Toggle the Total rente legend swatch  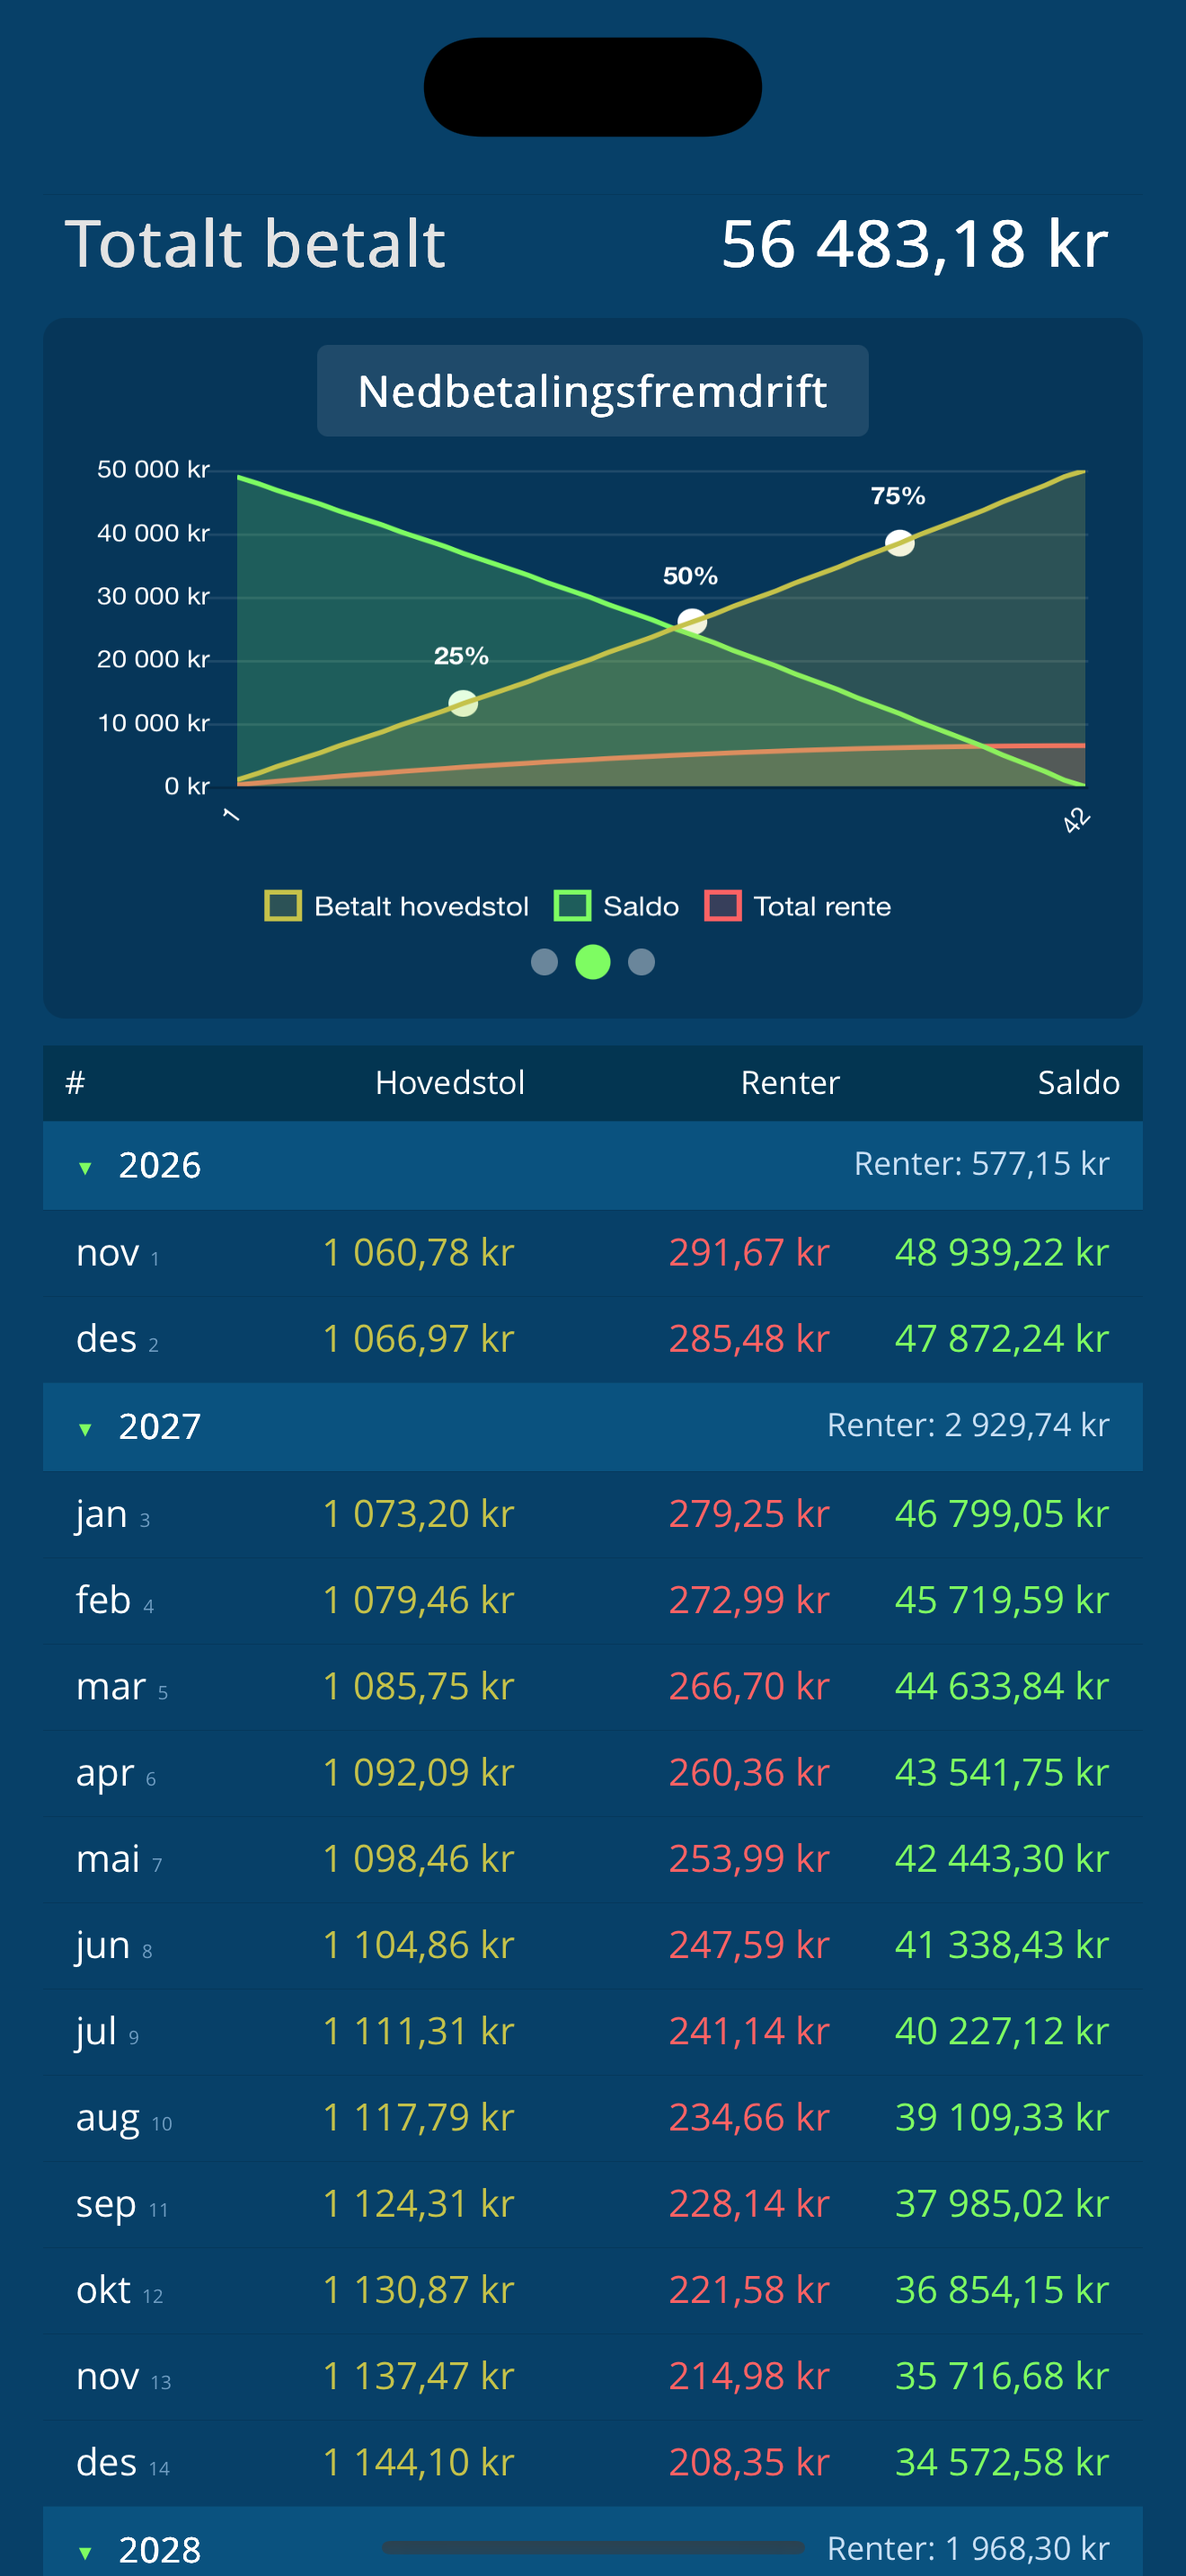pyautogui.click(x=722, y=906)
